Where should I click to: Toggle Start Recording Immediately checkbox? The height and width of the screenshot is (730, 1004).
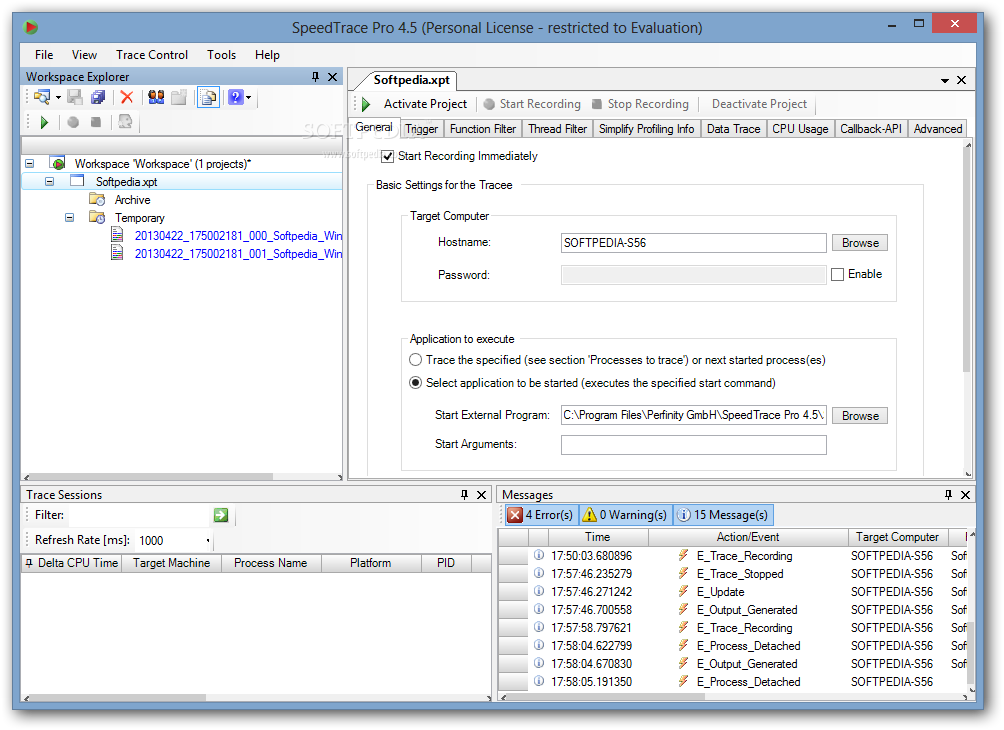[x=387, y=156]
